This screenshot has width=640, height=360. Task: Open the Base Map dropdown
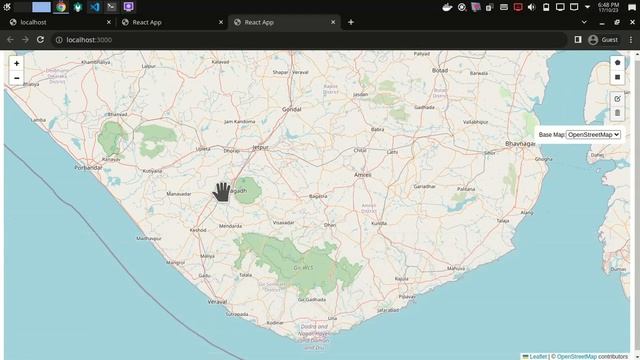pos(593,135)
